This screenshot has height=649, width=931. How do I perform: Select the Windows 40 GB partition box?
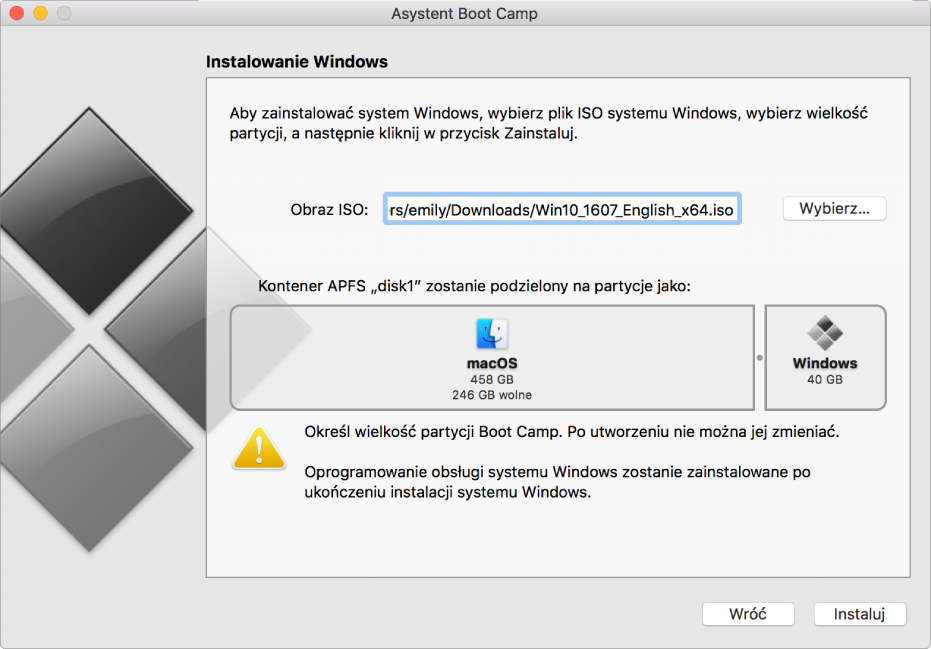pos(825,358)
